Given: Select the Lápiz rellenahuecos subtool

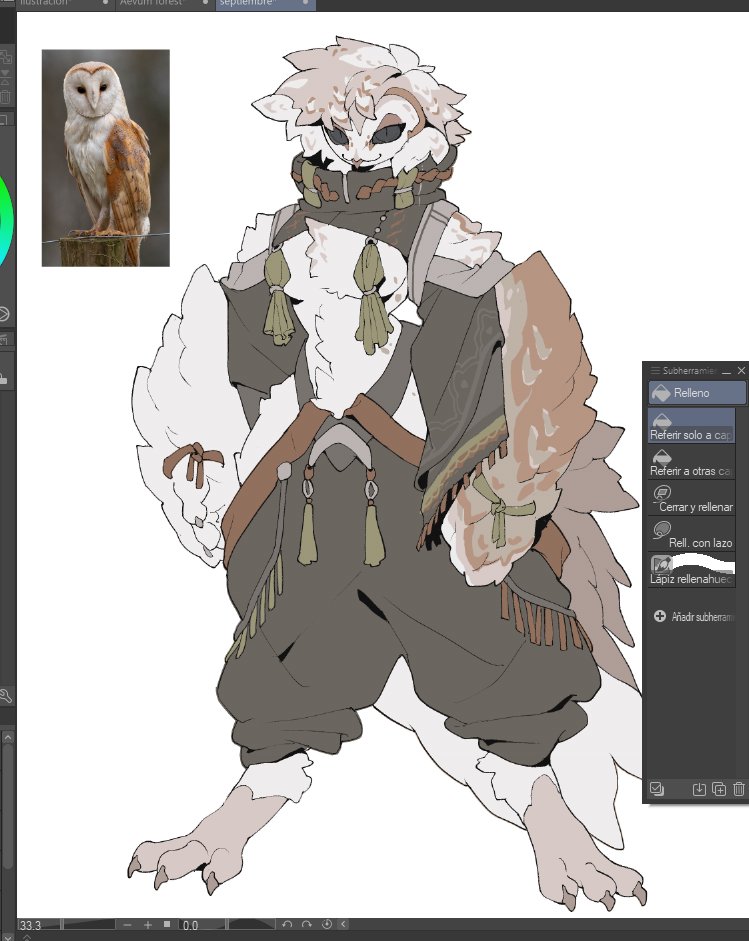Looking at the screenshot, I should (x=691, y=570).
